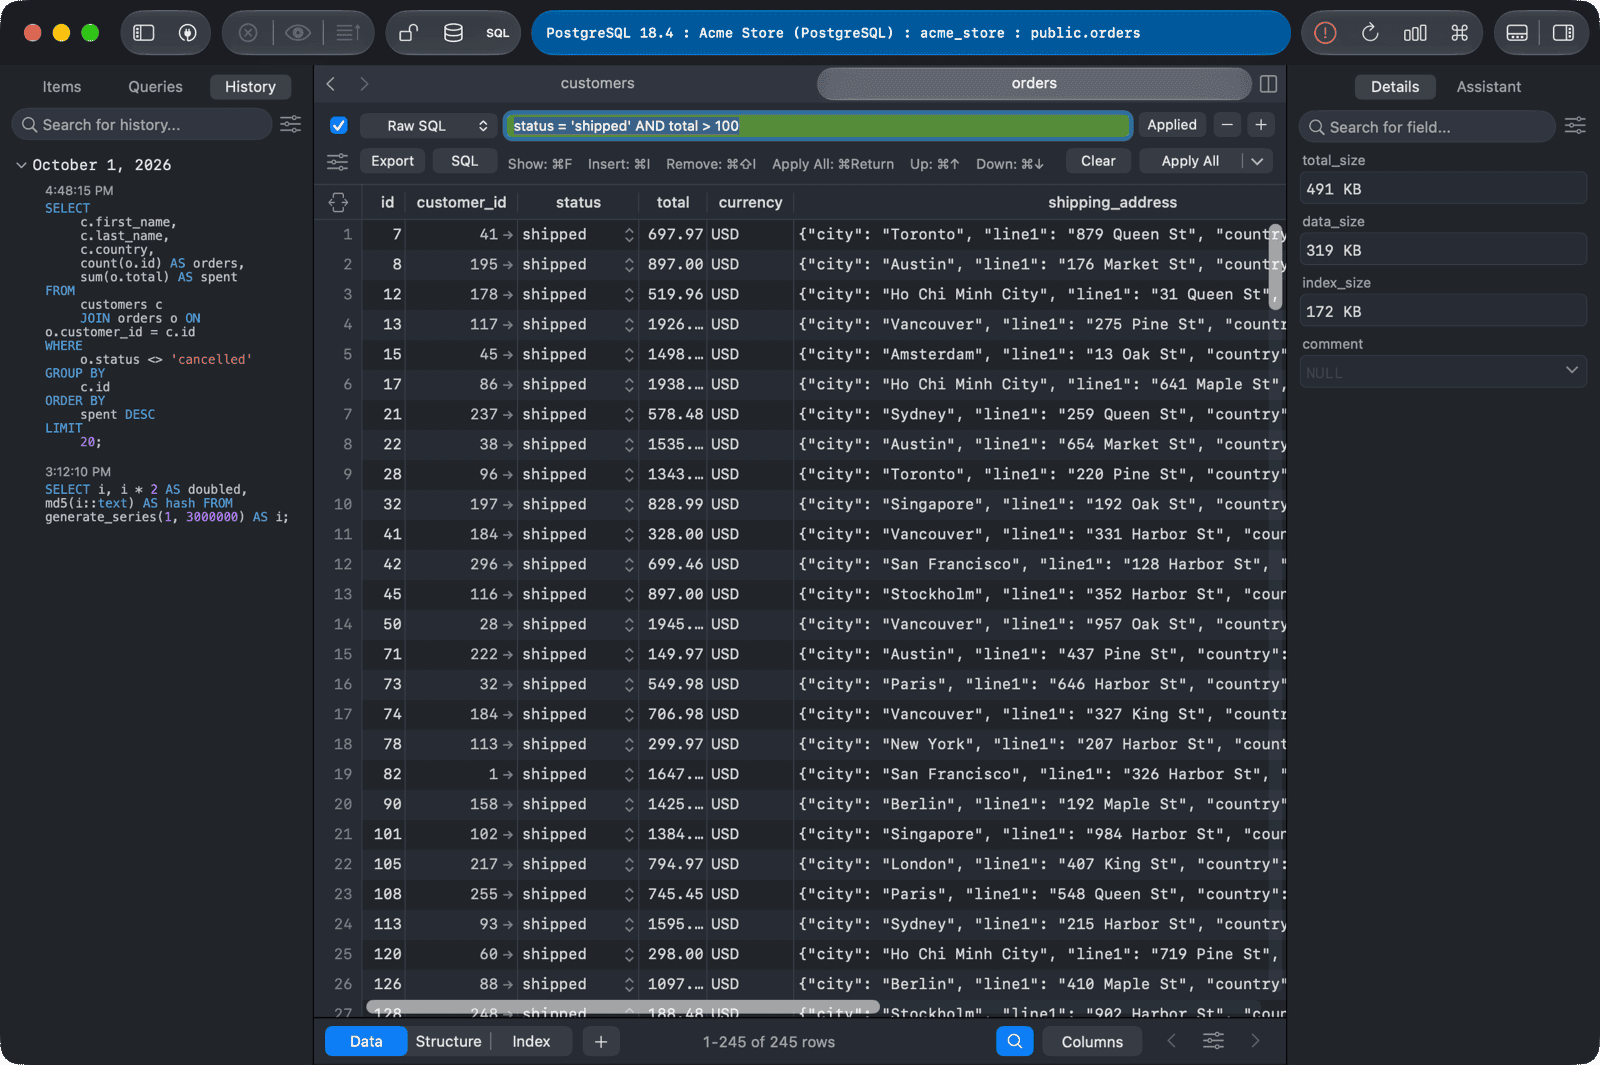This screenshot has width=1600, height=1065.
Task: Open status stepper for row id 8
Action: (x=629, y=264)
